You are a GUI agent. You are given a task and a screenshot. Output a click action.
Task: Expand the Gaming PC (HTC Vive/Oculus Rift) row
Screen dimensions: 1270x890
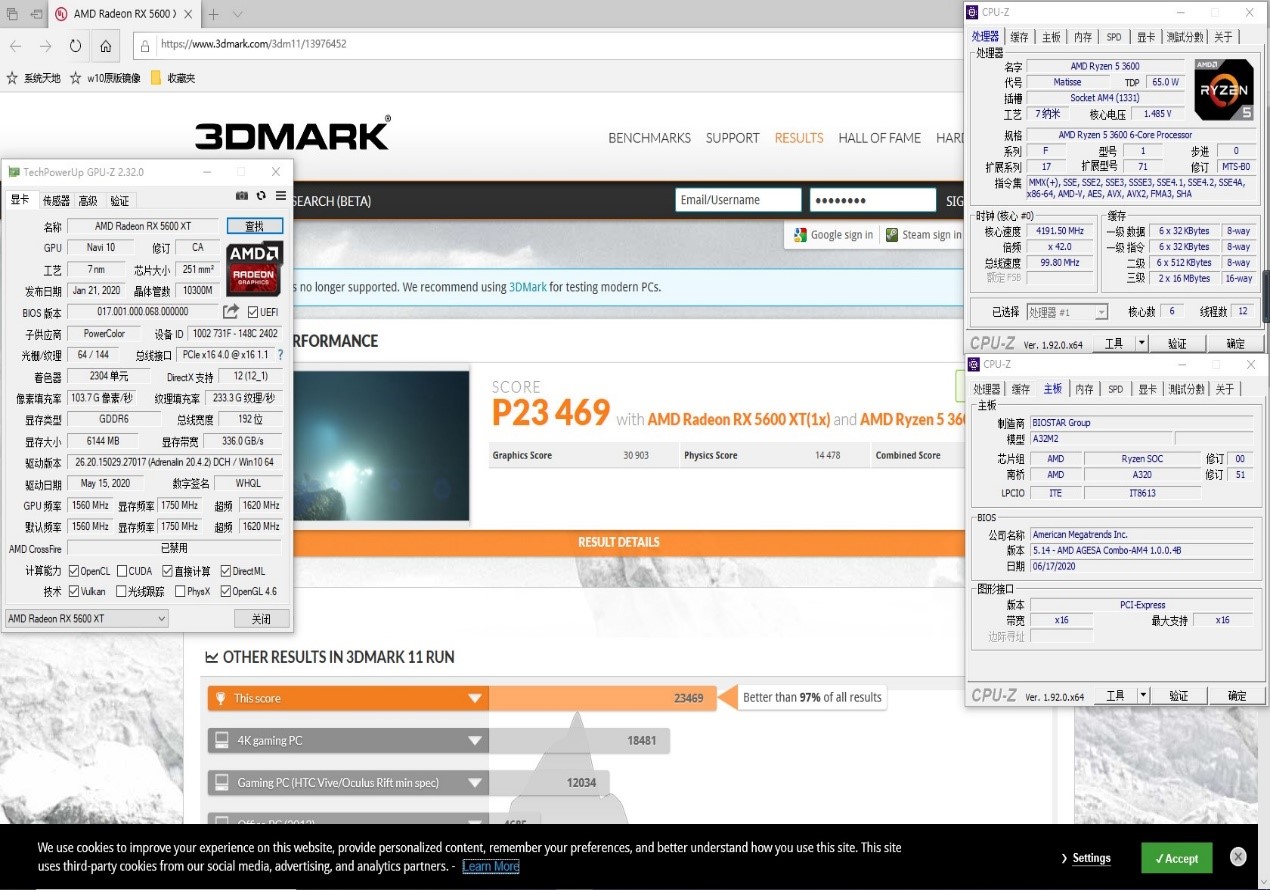coord(475,783)
